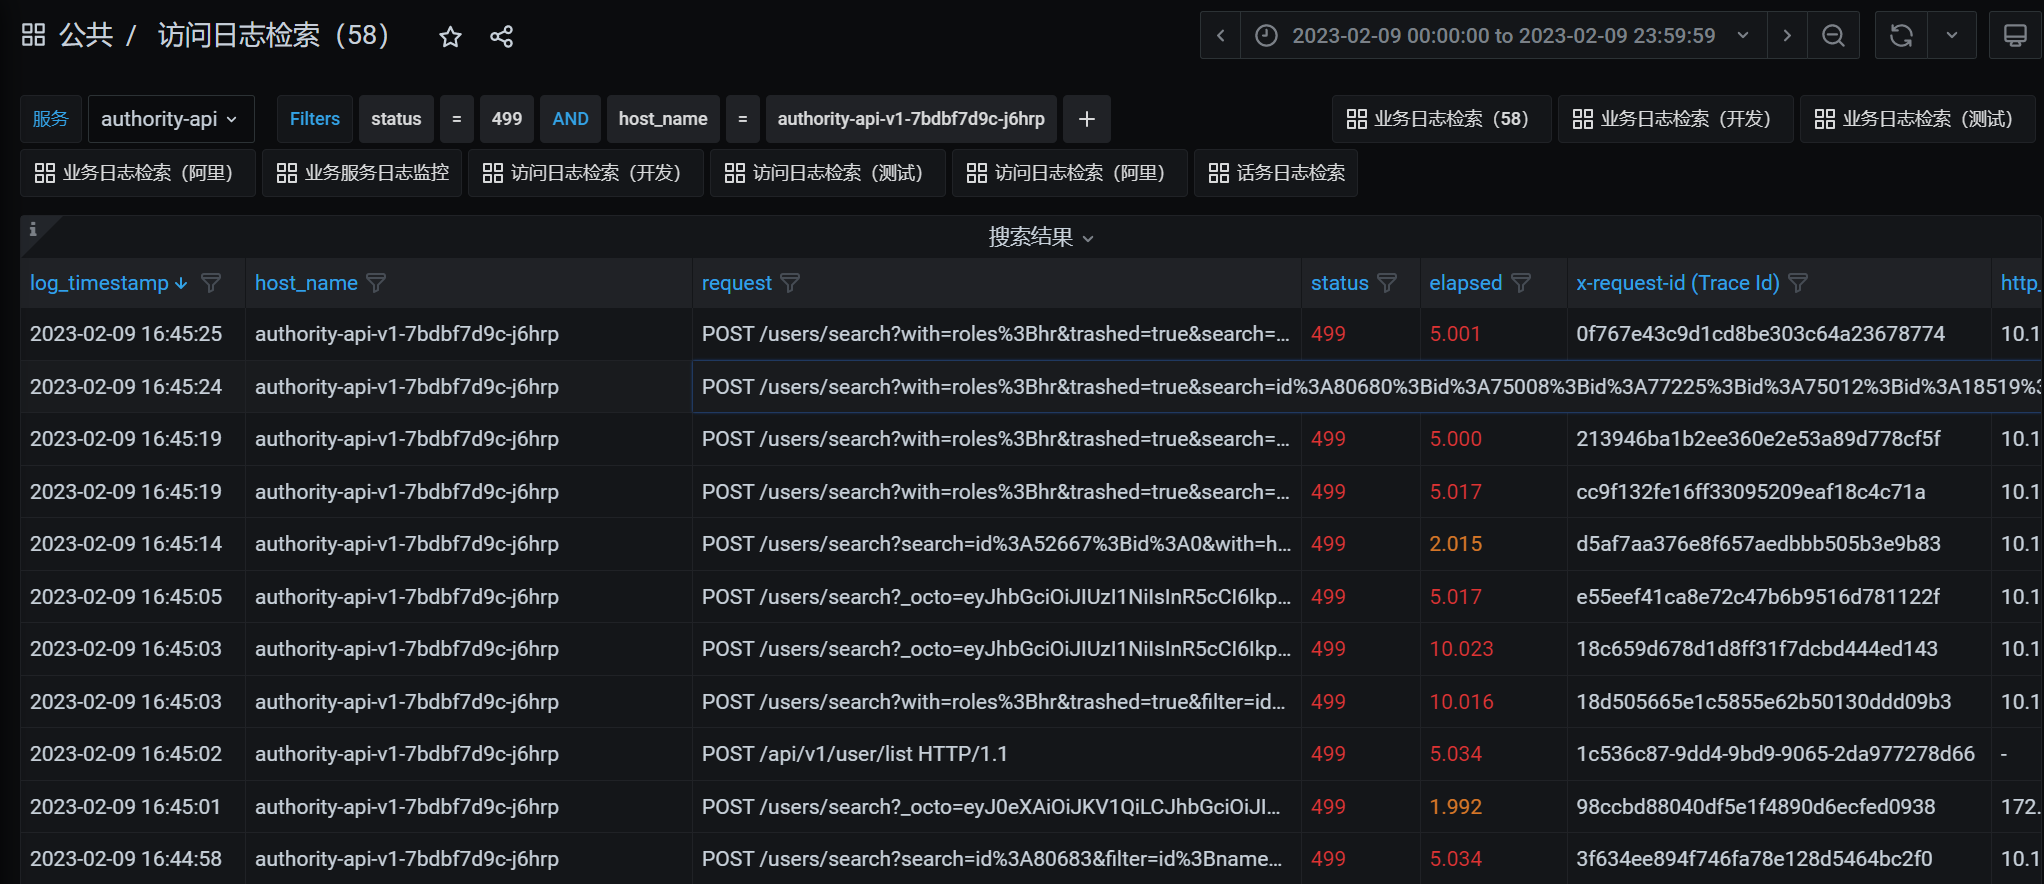
Task: Sort by request column header
Action: pos(737,283)
